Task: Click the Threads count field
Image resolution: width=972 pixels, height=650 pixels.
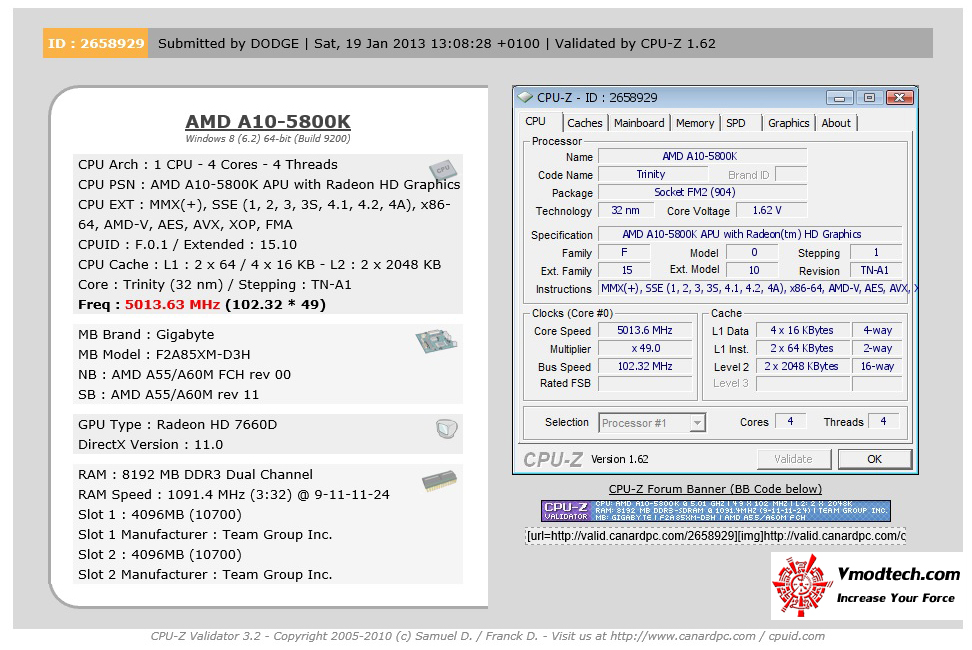Action: click(883, 422)
